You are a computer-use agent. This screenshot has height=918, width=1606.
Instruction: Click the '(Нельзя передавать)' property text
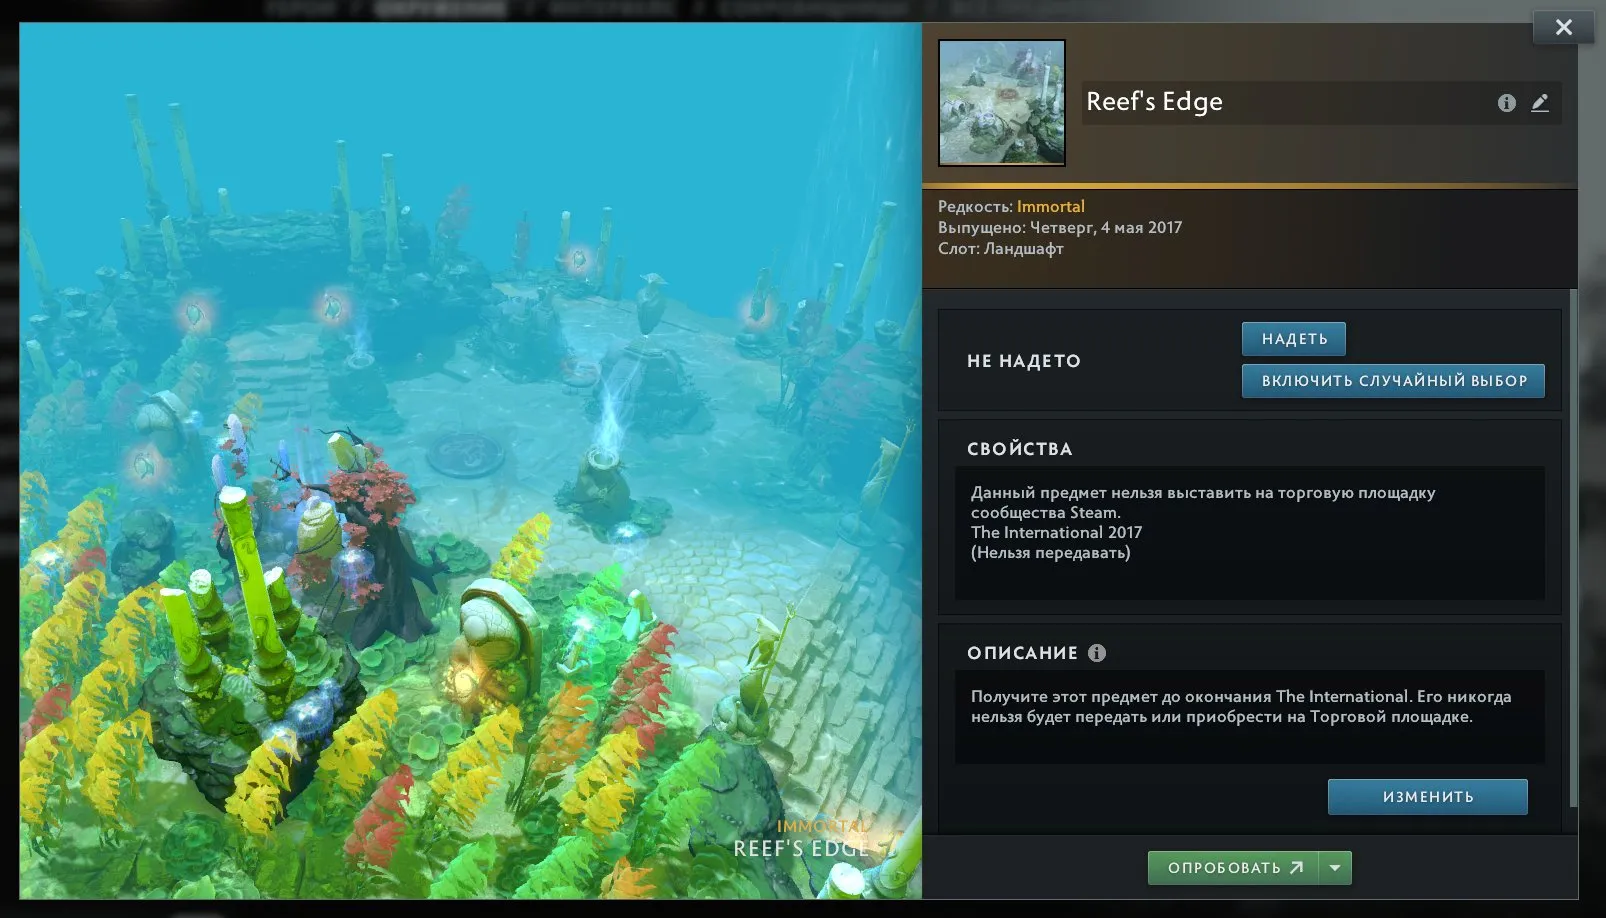coord(1051,552)
